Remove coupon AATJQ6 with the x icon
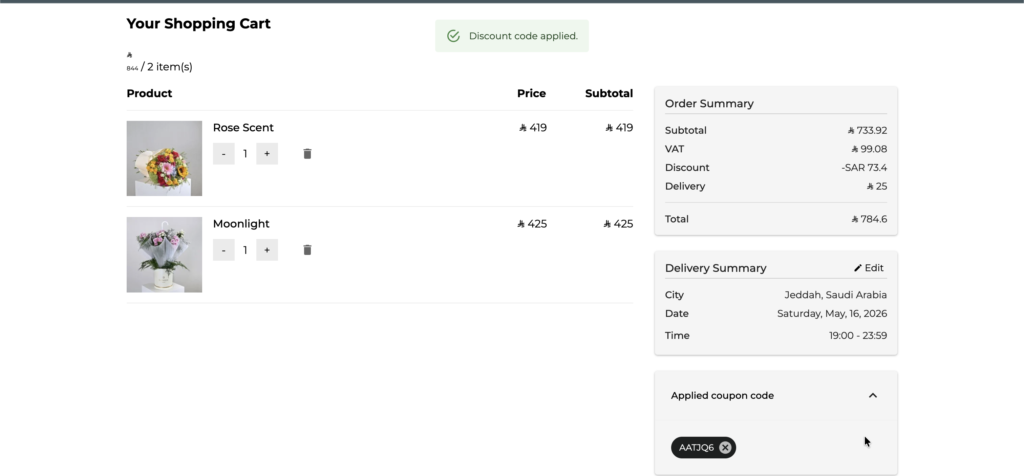Screen dimensions: 1024x476 pos(725,447)
